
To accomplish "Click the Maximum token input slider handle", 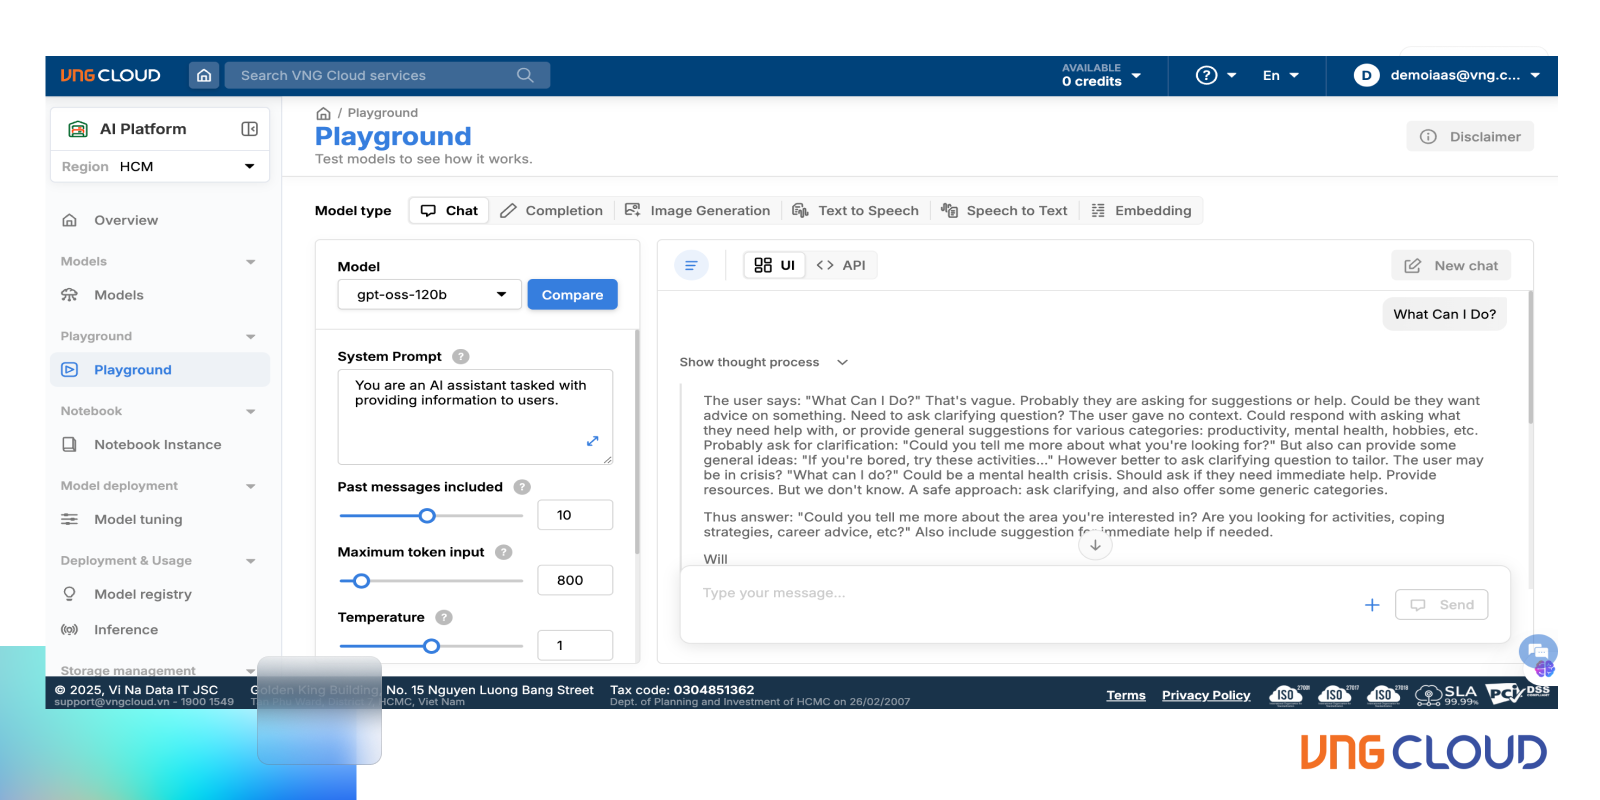I will pos(362,581).
